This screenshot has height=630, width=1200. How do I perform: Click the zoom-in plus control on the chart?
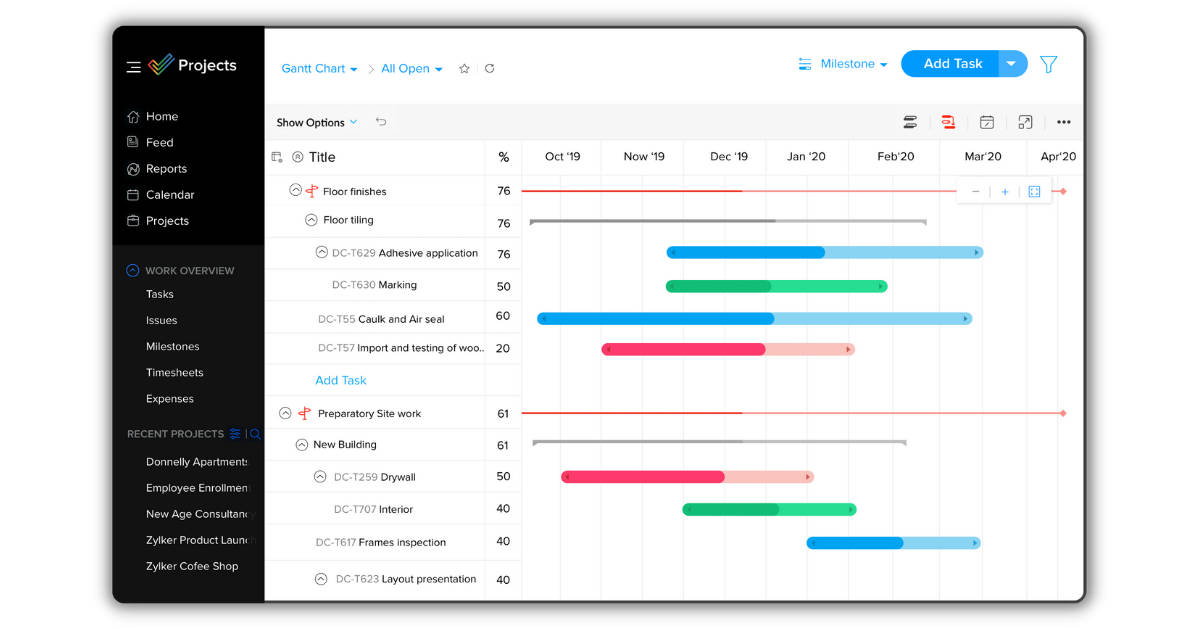click(x=1004, y=190)
